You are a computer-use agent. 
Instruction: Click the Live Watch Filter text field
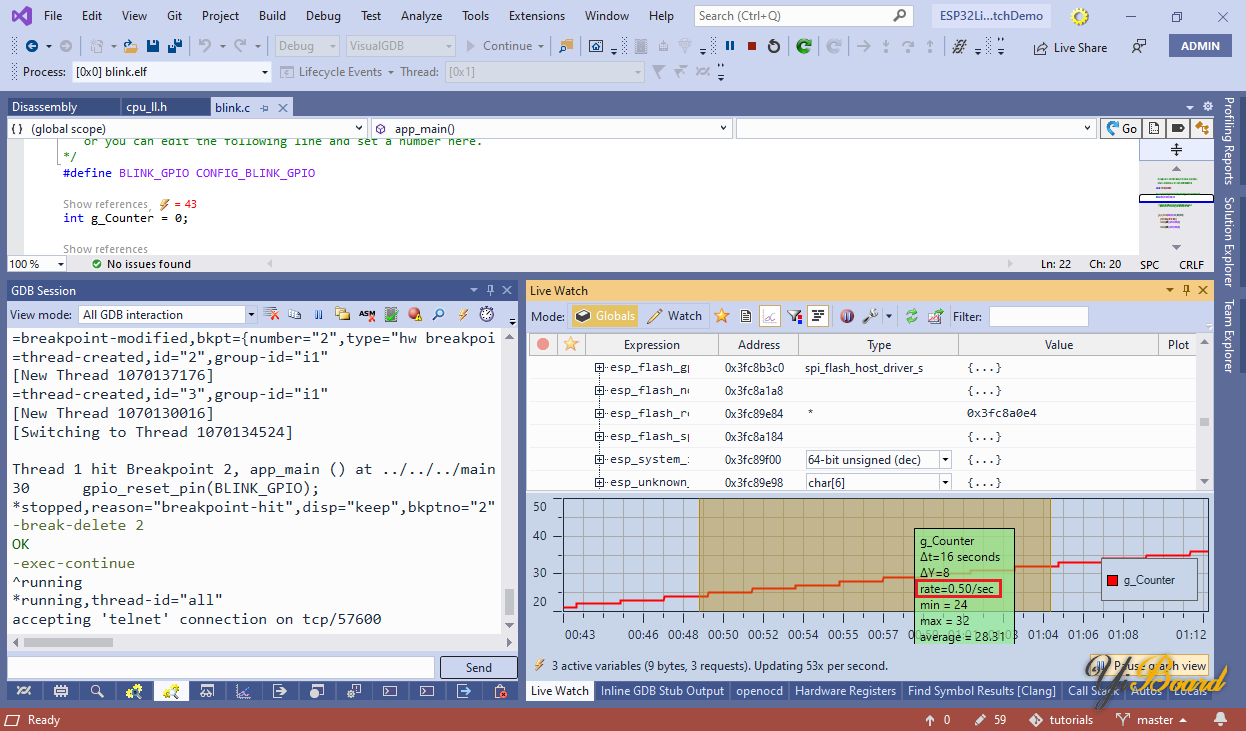click(x=1038, y=316)
